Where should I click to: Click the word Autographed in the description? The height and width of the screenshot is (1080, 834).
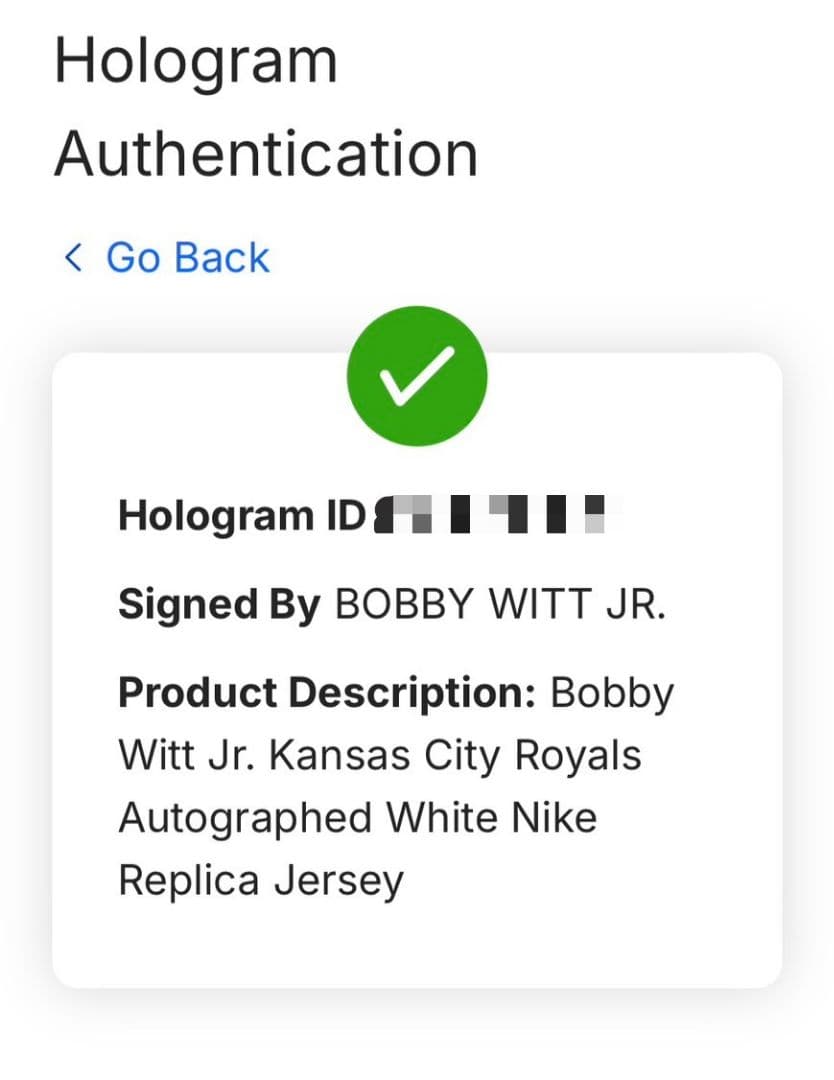[245, 818]
